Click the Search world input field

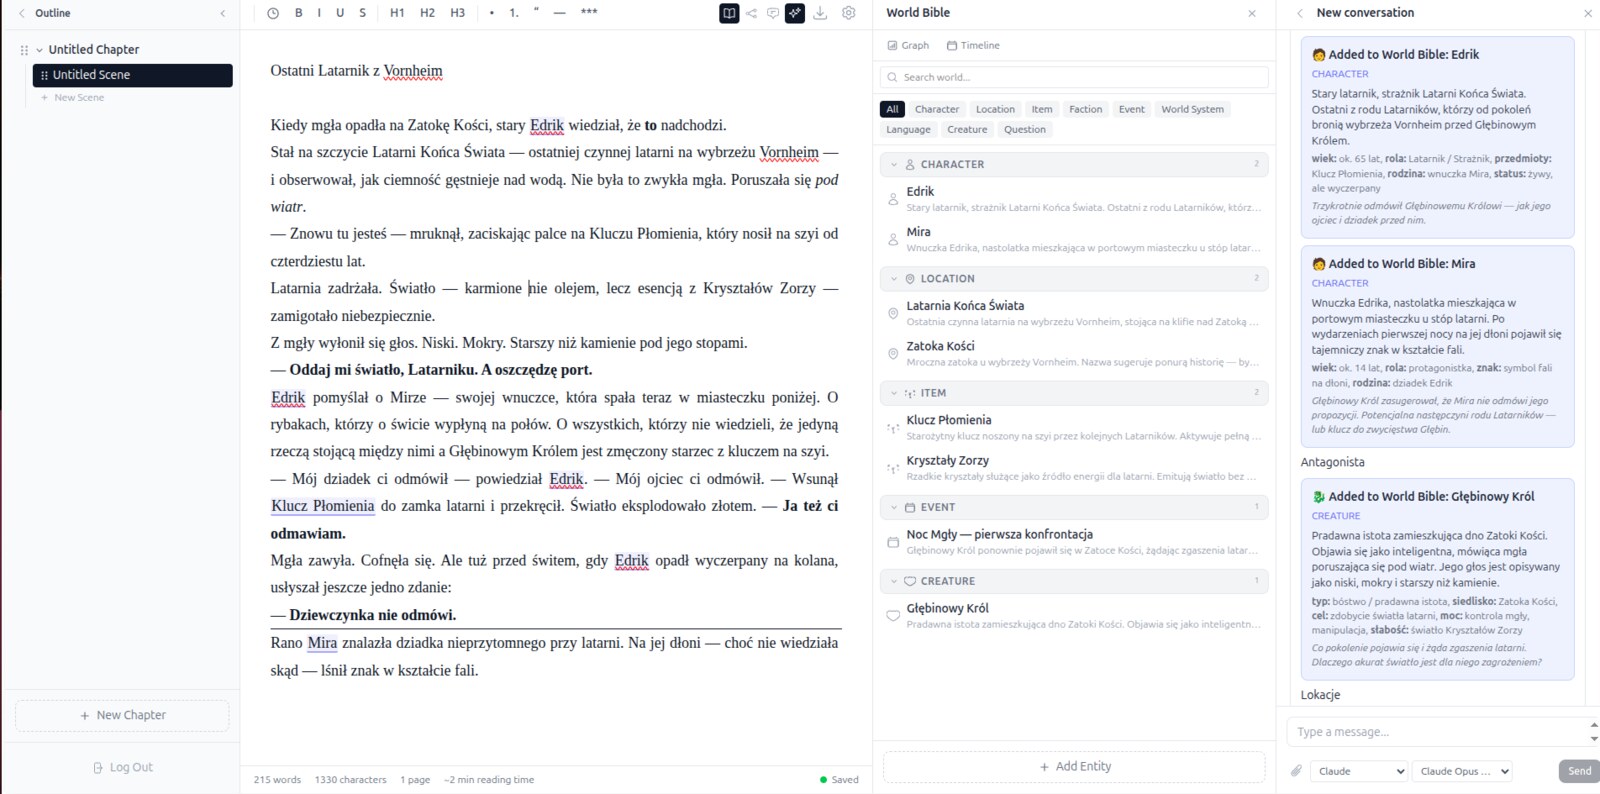point(1075,77)
